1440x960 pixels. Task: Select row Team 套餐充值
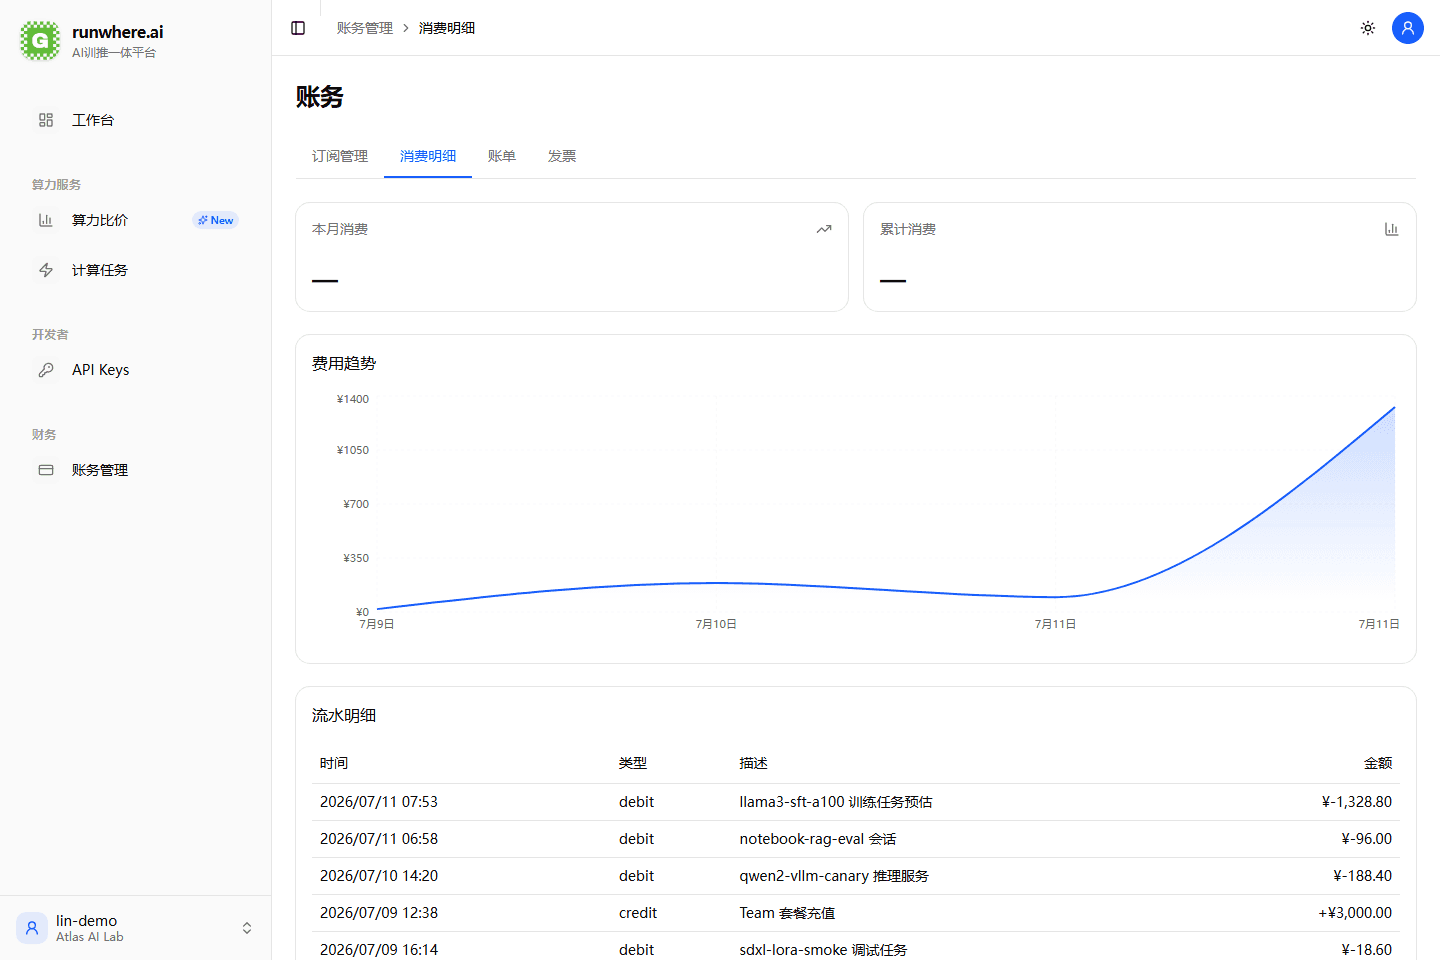(x=856, y=913)
